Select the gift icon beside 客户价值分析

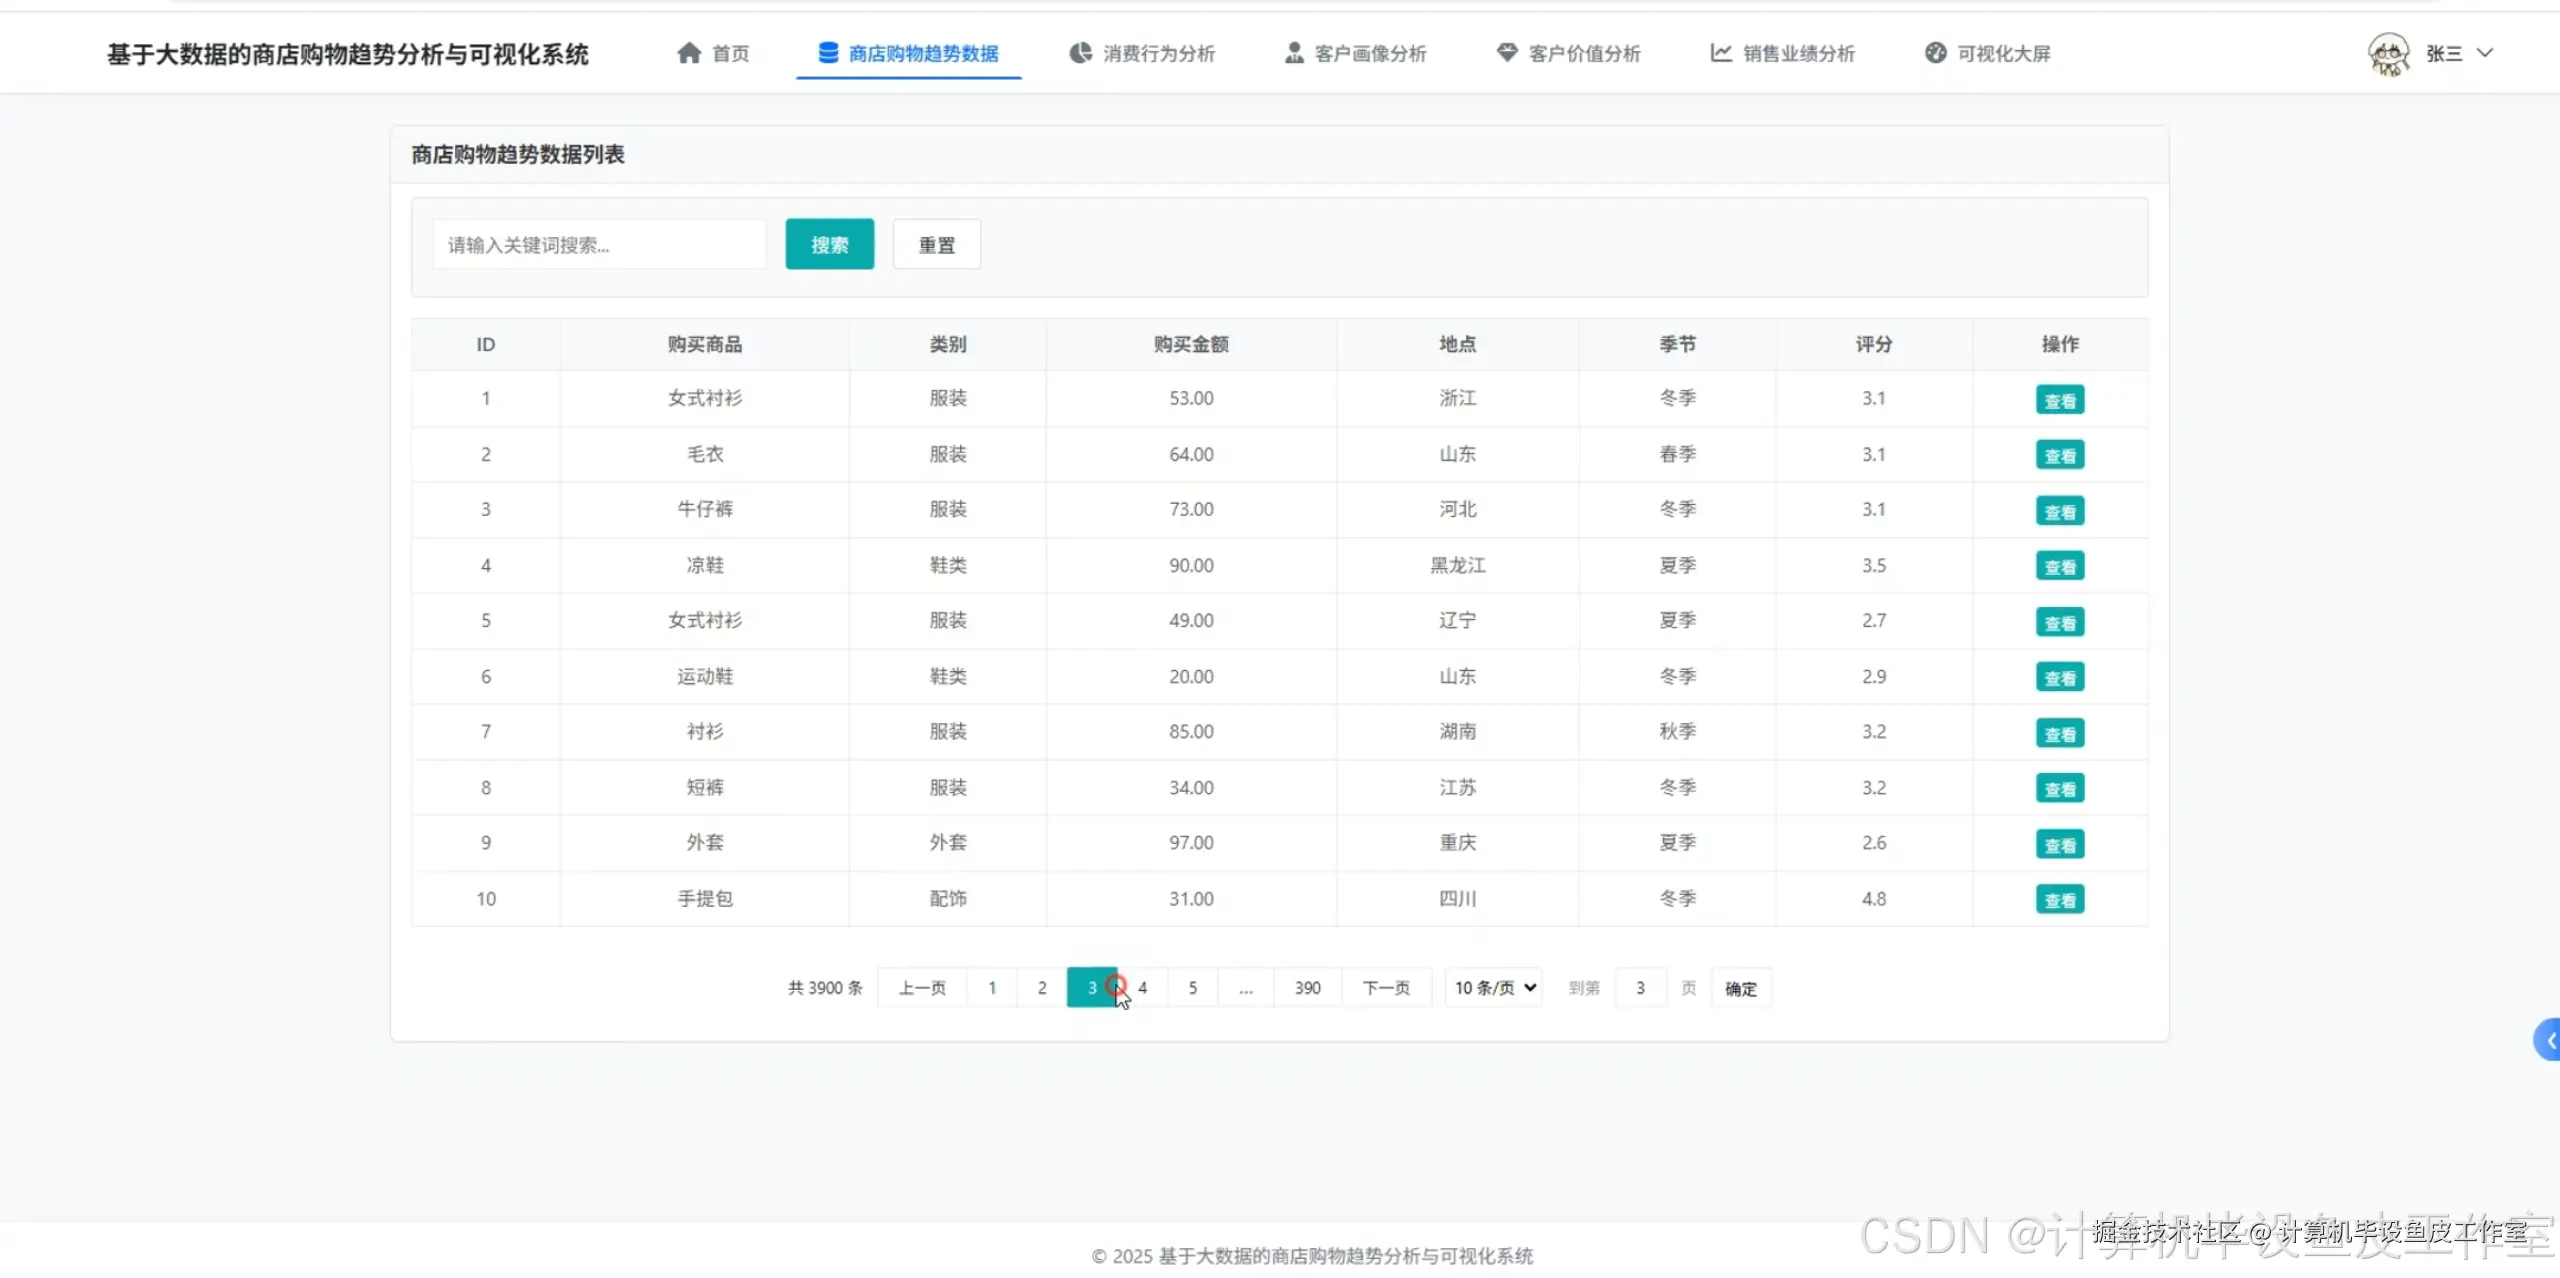(x=1506, y=53)
